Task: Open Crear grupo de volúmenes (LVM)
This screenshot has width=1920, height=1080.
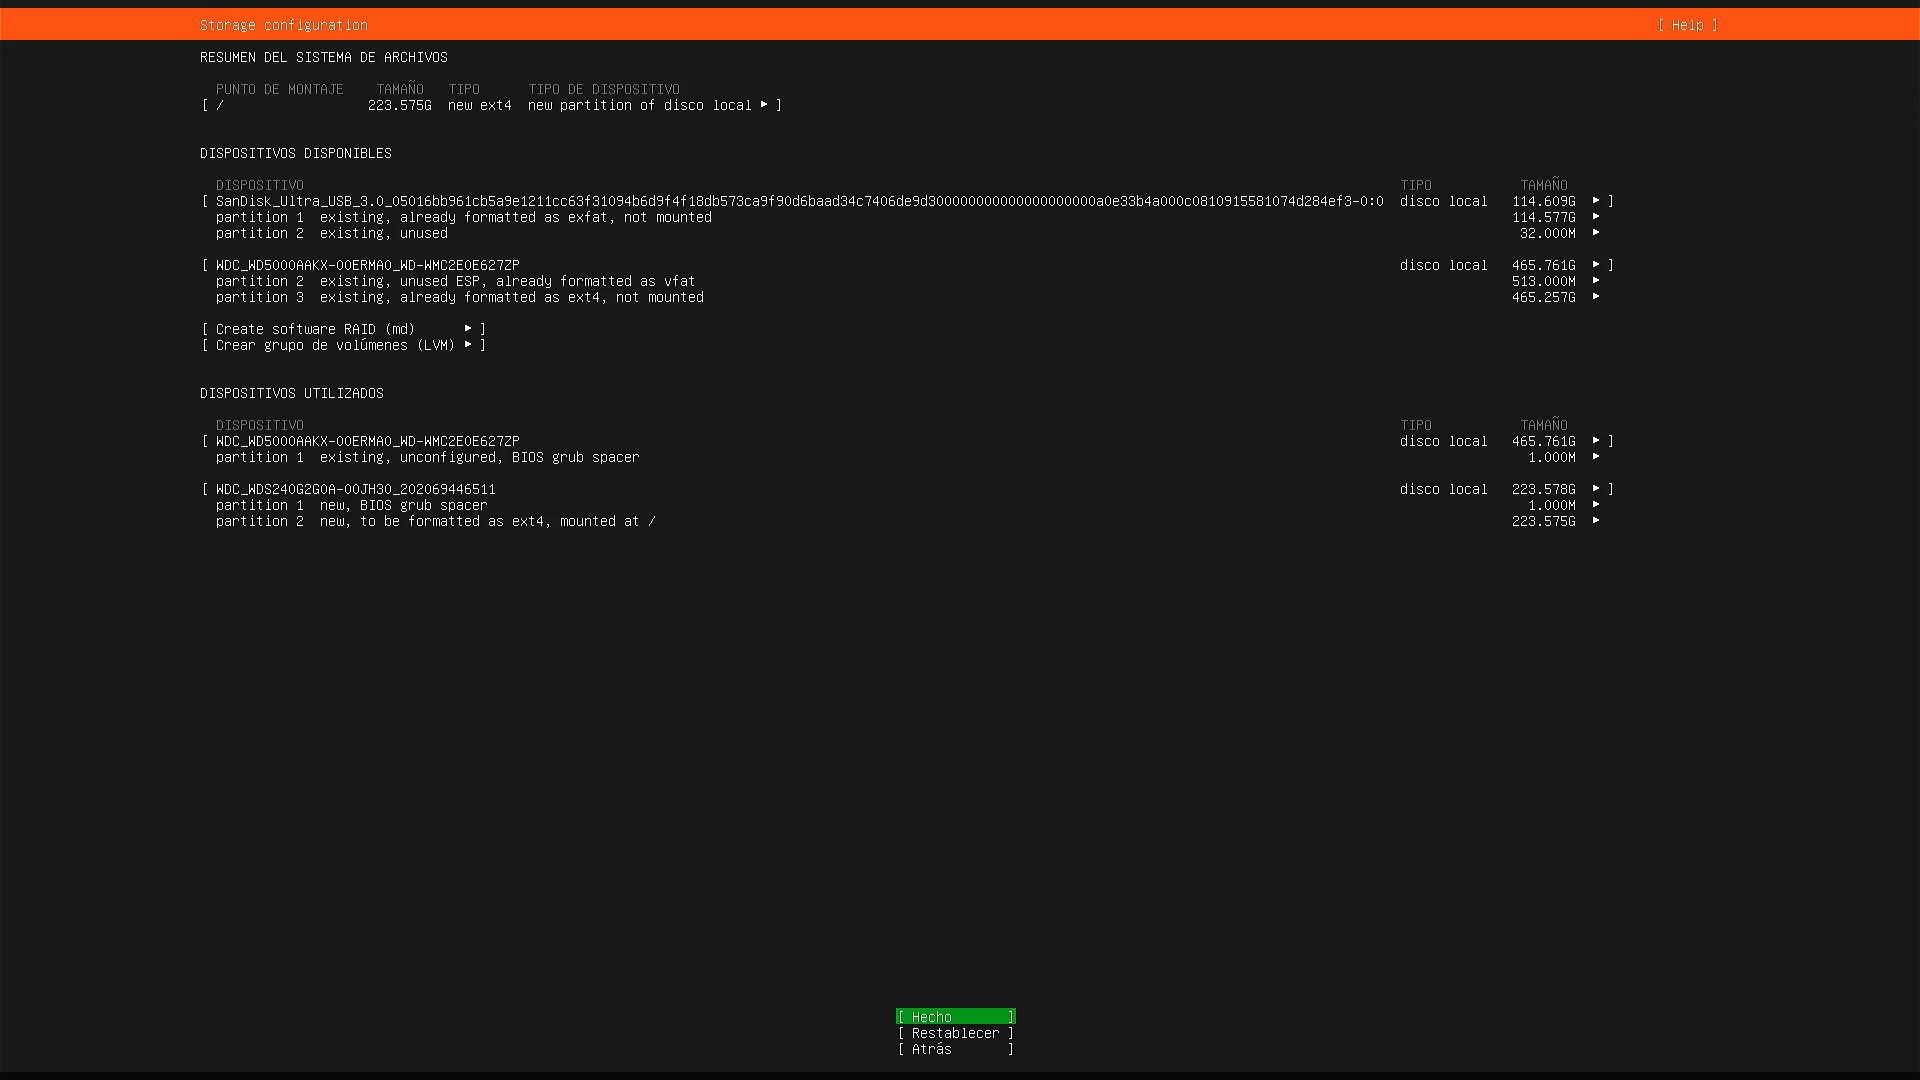Action: 343,345
